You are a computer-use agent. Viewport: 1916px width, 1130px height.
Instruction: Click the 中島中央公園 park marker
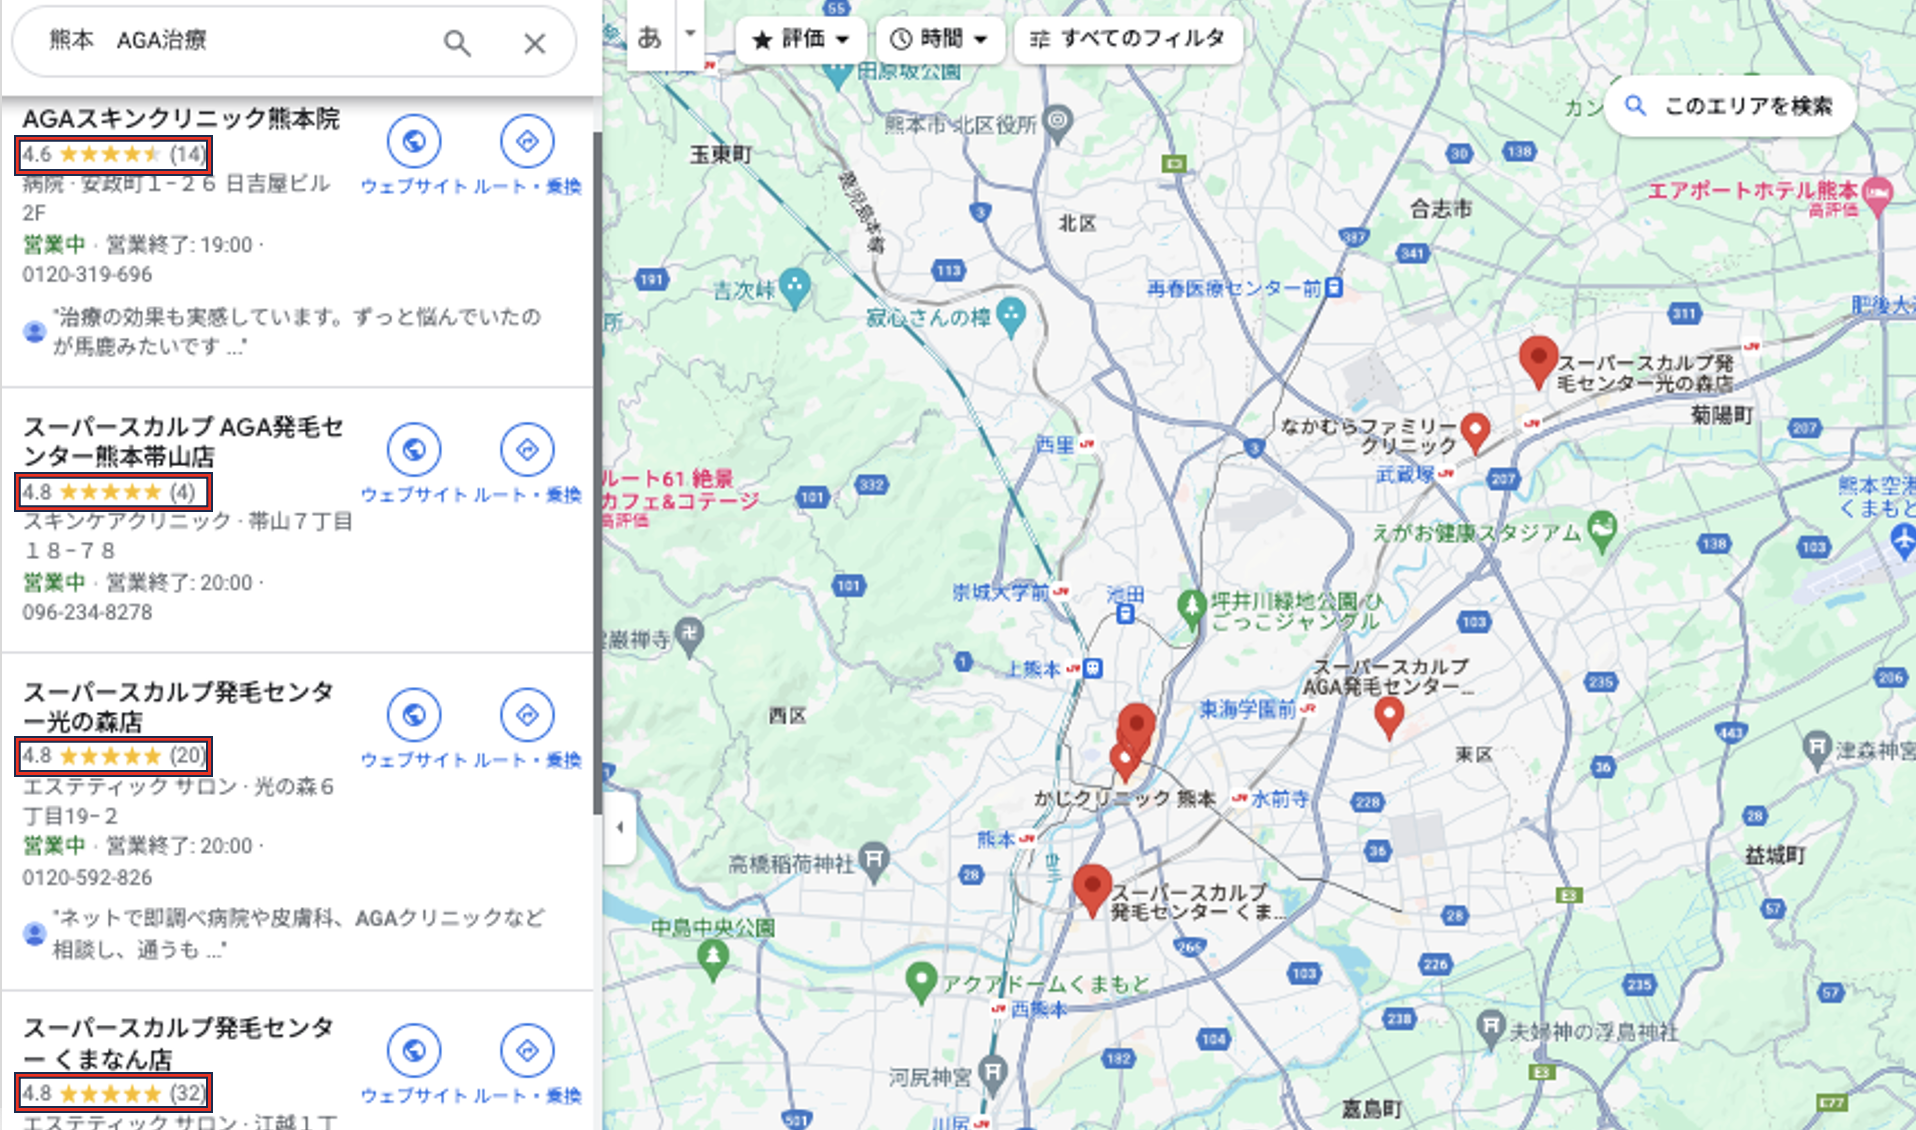pyautogui.click(x=713, y=958)
